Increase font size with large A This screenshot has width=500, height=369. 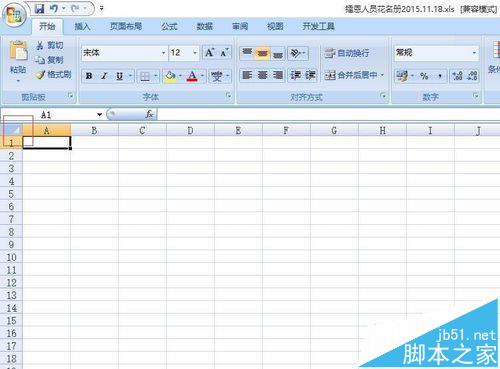pyautogui.click(x=209, y=53)
